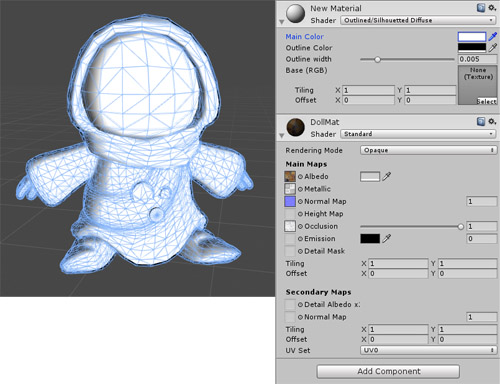Click the Outline Color eyedropper
Viewport: 500px width, 384px height.
[x=493, y=48]
